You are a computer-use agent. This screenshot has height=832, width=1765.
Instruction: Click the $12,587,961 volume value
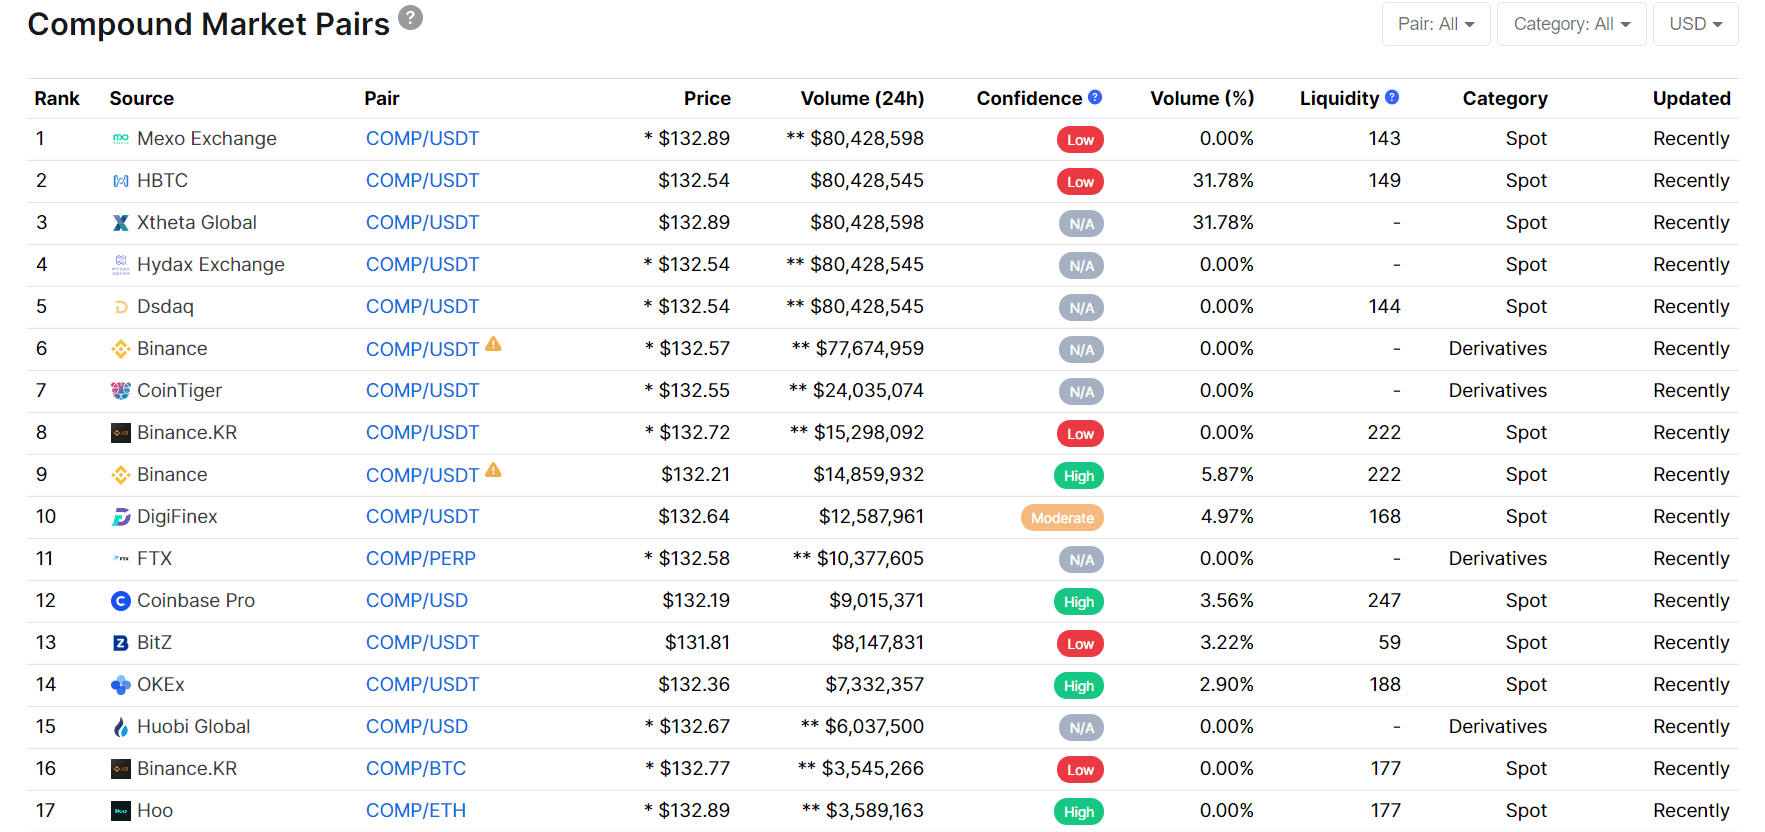tap(871, 517)
